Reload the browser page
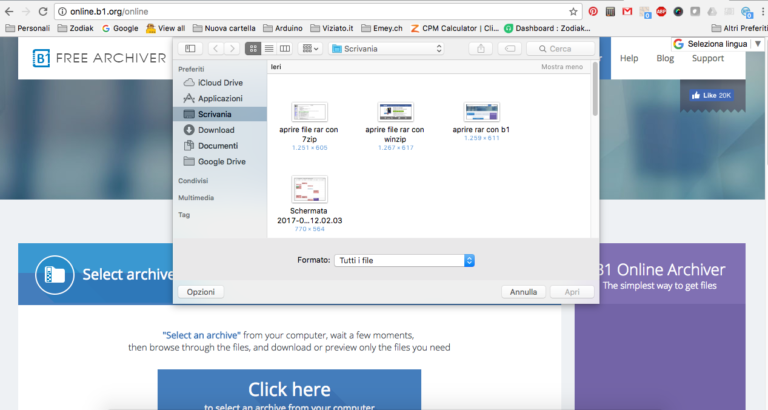 [43, 11]
